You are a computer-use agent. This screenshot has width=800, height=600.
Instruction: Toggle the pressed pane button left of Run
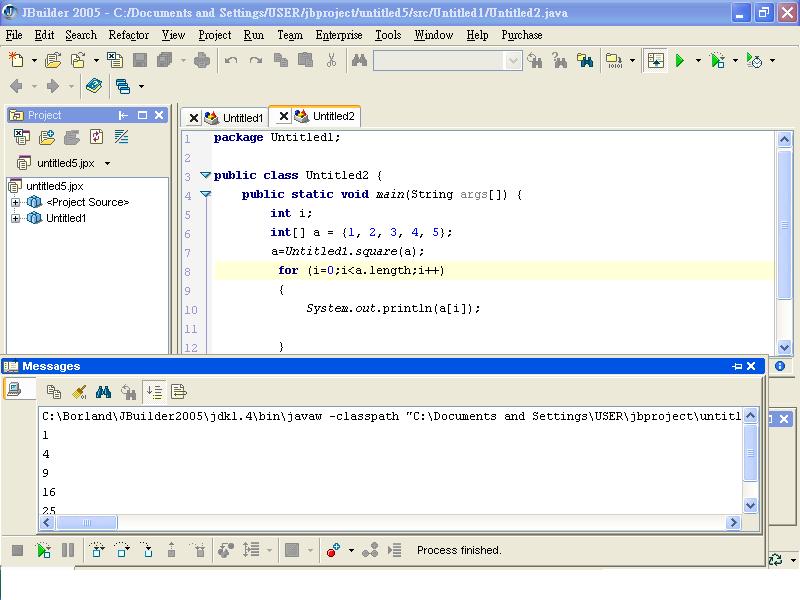point(656,60)
